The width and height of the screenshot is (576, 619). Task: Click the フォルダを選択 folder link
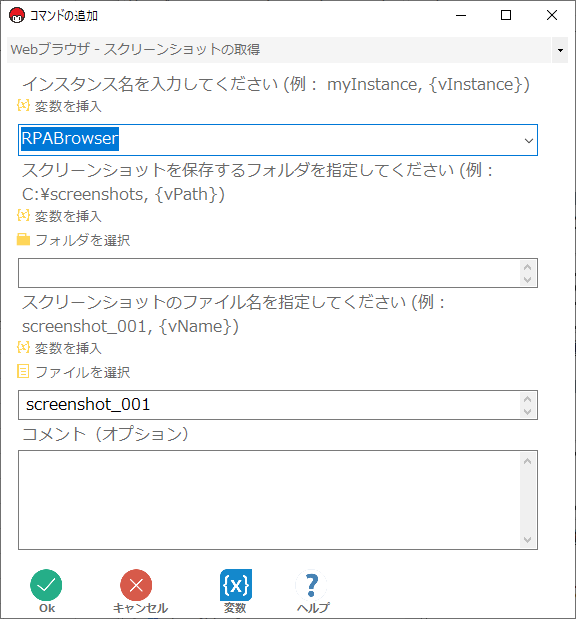pos(83,240)
